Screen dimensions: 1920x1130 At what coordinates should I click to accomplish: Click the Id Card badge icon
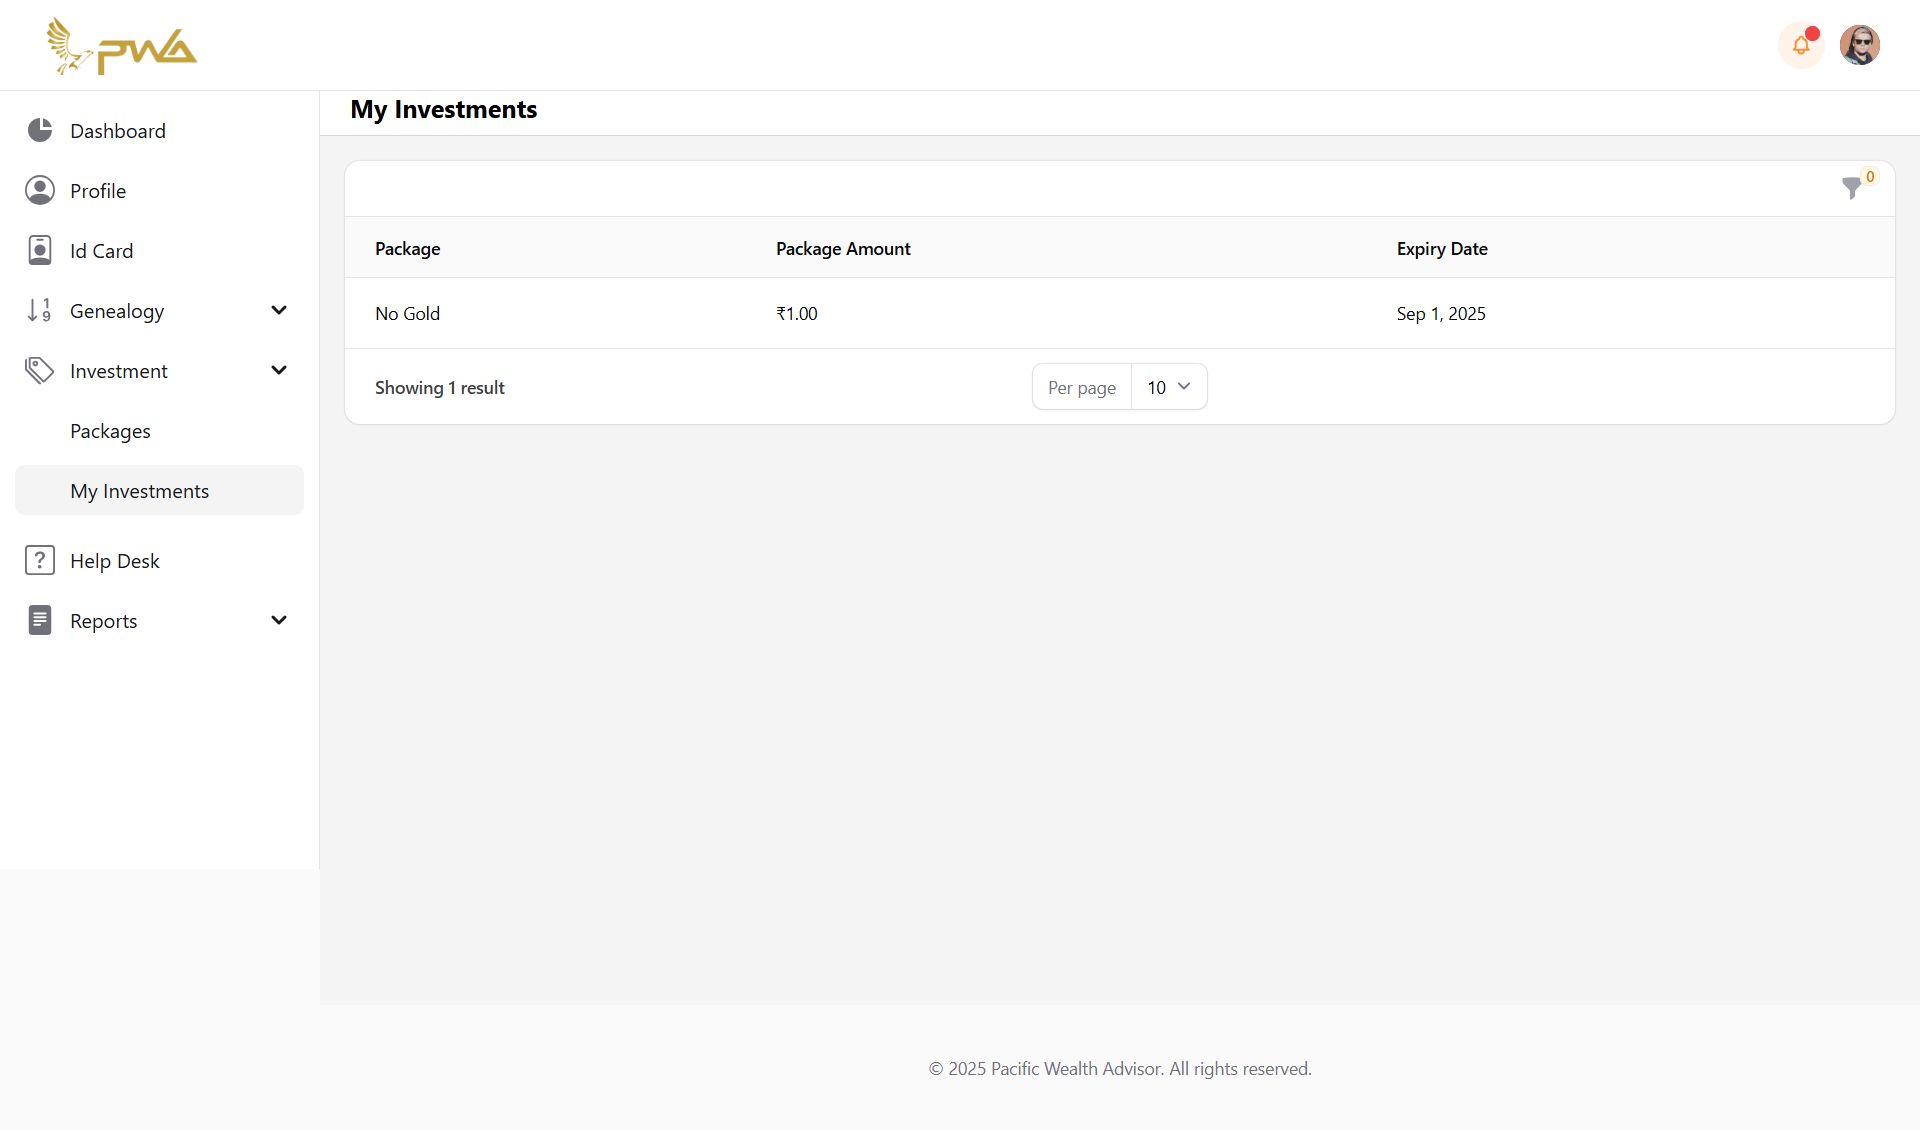[x=40, y=250]
